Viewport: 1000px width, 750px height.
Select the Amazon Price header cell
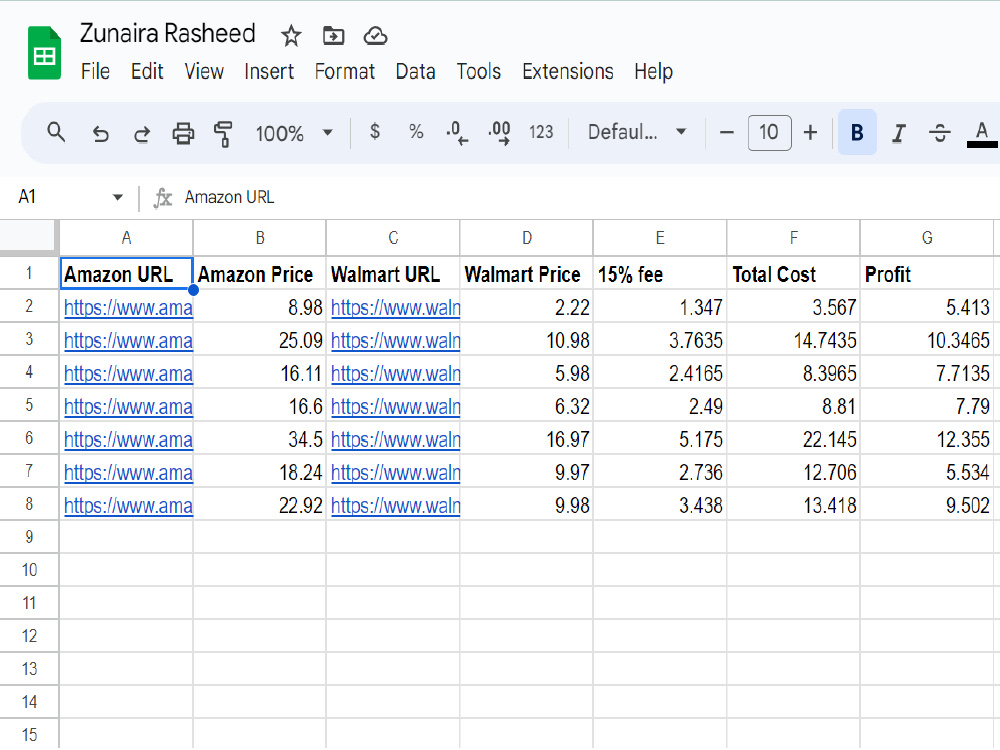tap(260, 274)
